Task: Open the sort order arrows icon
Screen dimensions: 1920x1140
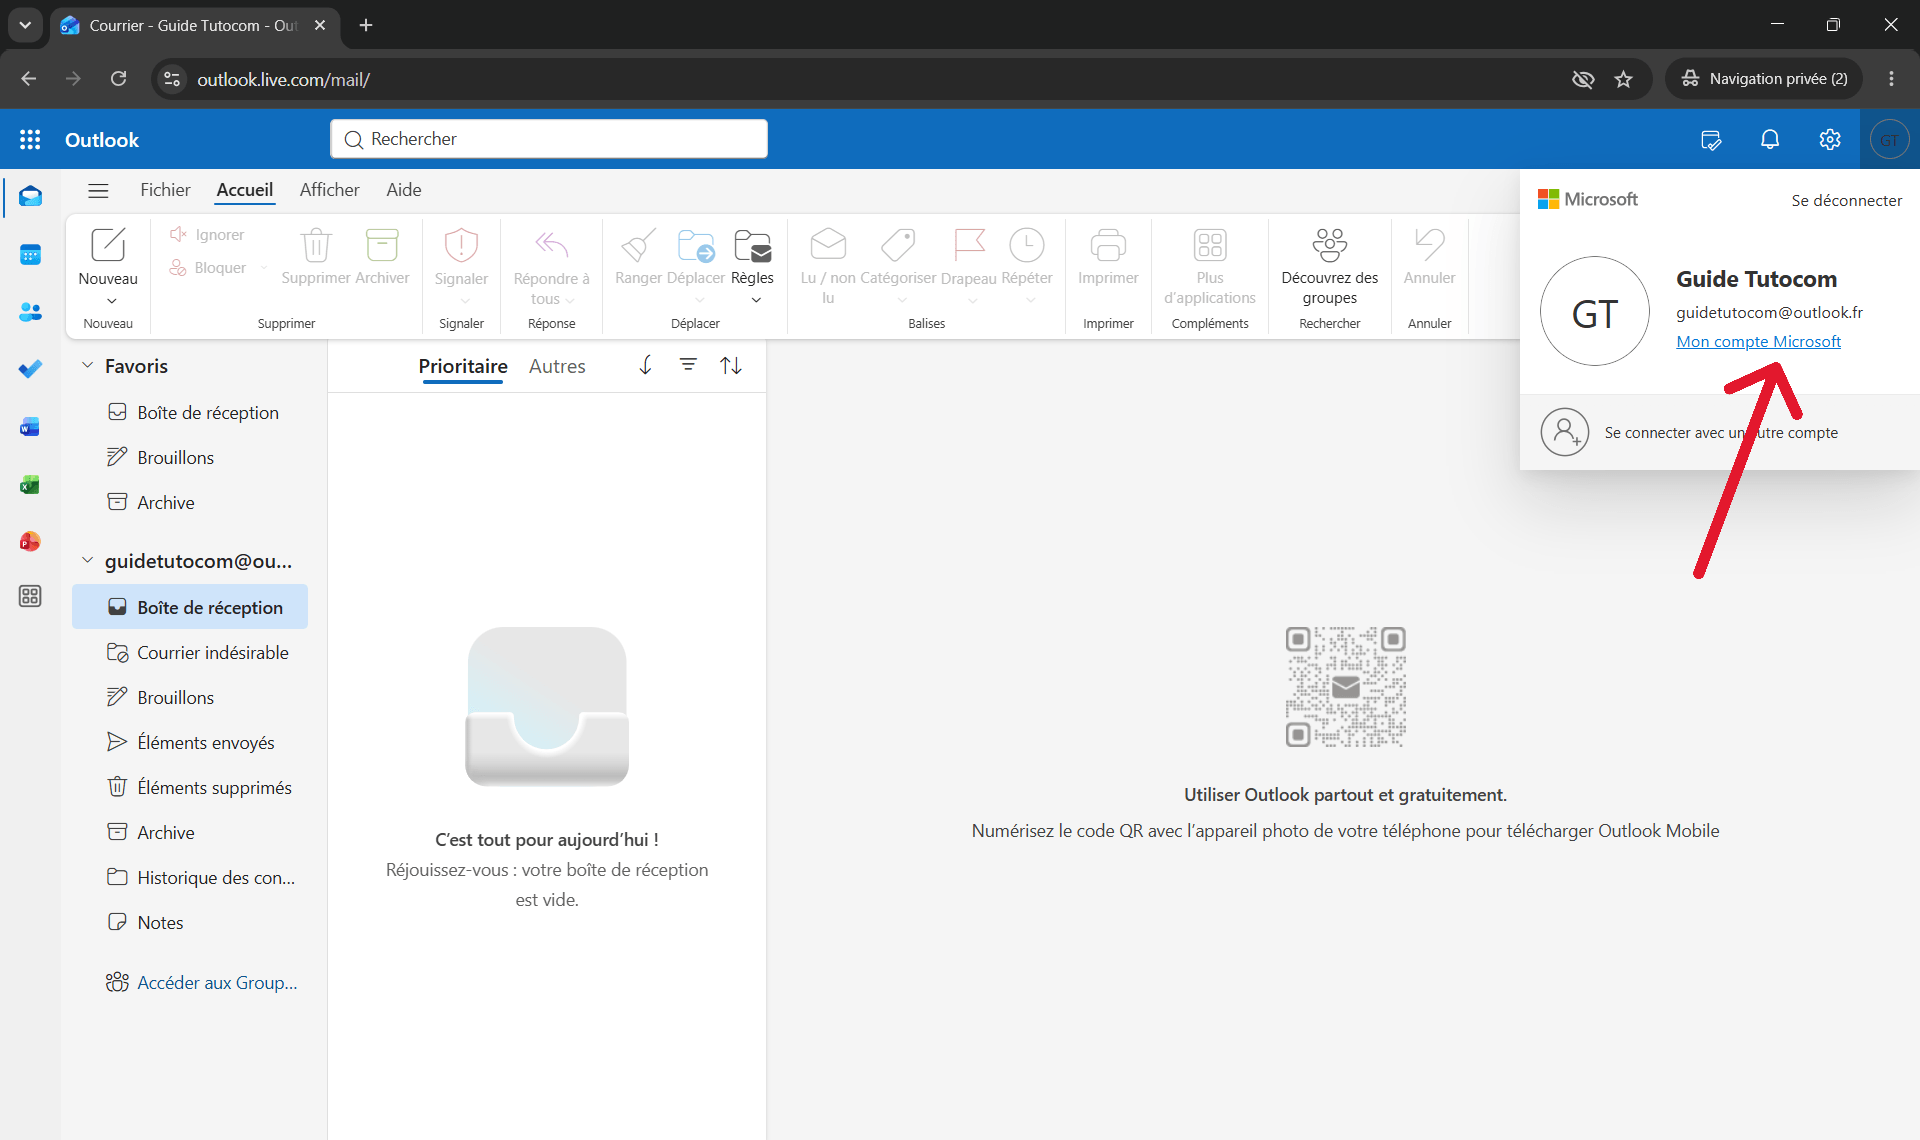Action: point(731,366)
